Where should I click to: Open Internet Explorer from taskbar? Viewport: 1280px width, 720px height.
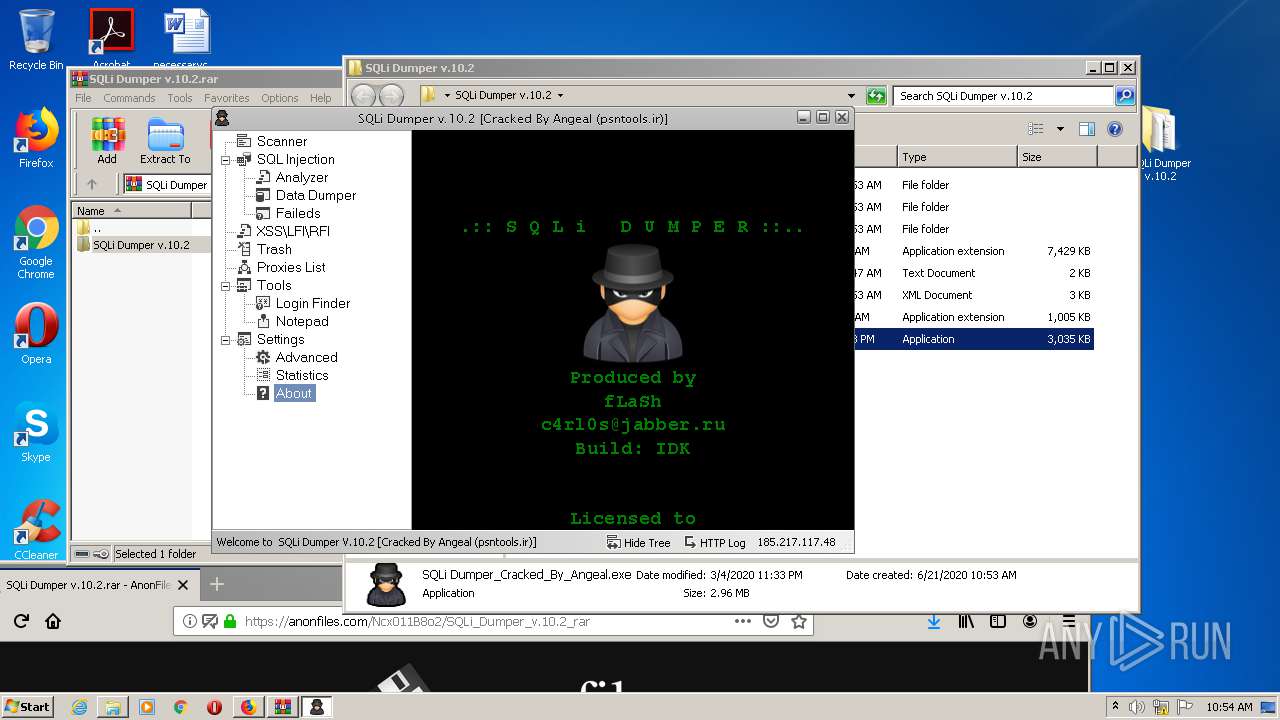[79, 706]
